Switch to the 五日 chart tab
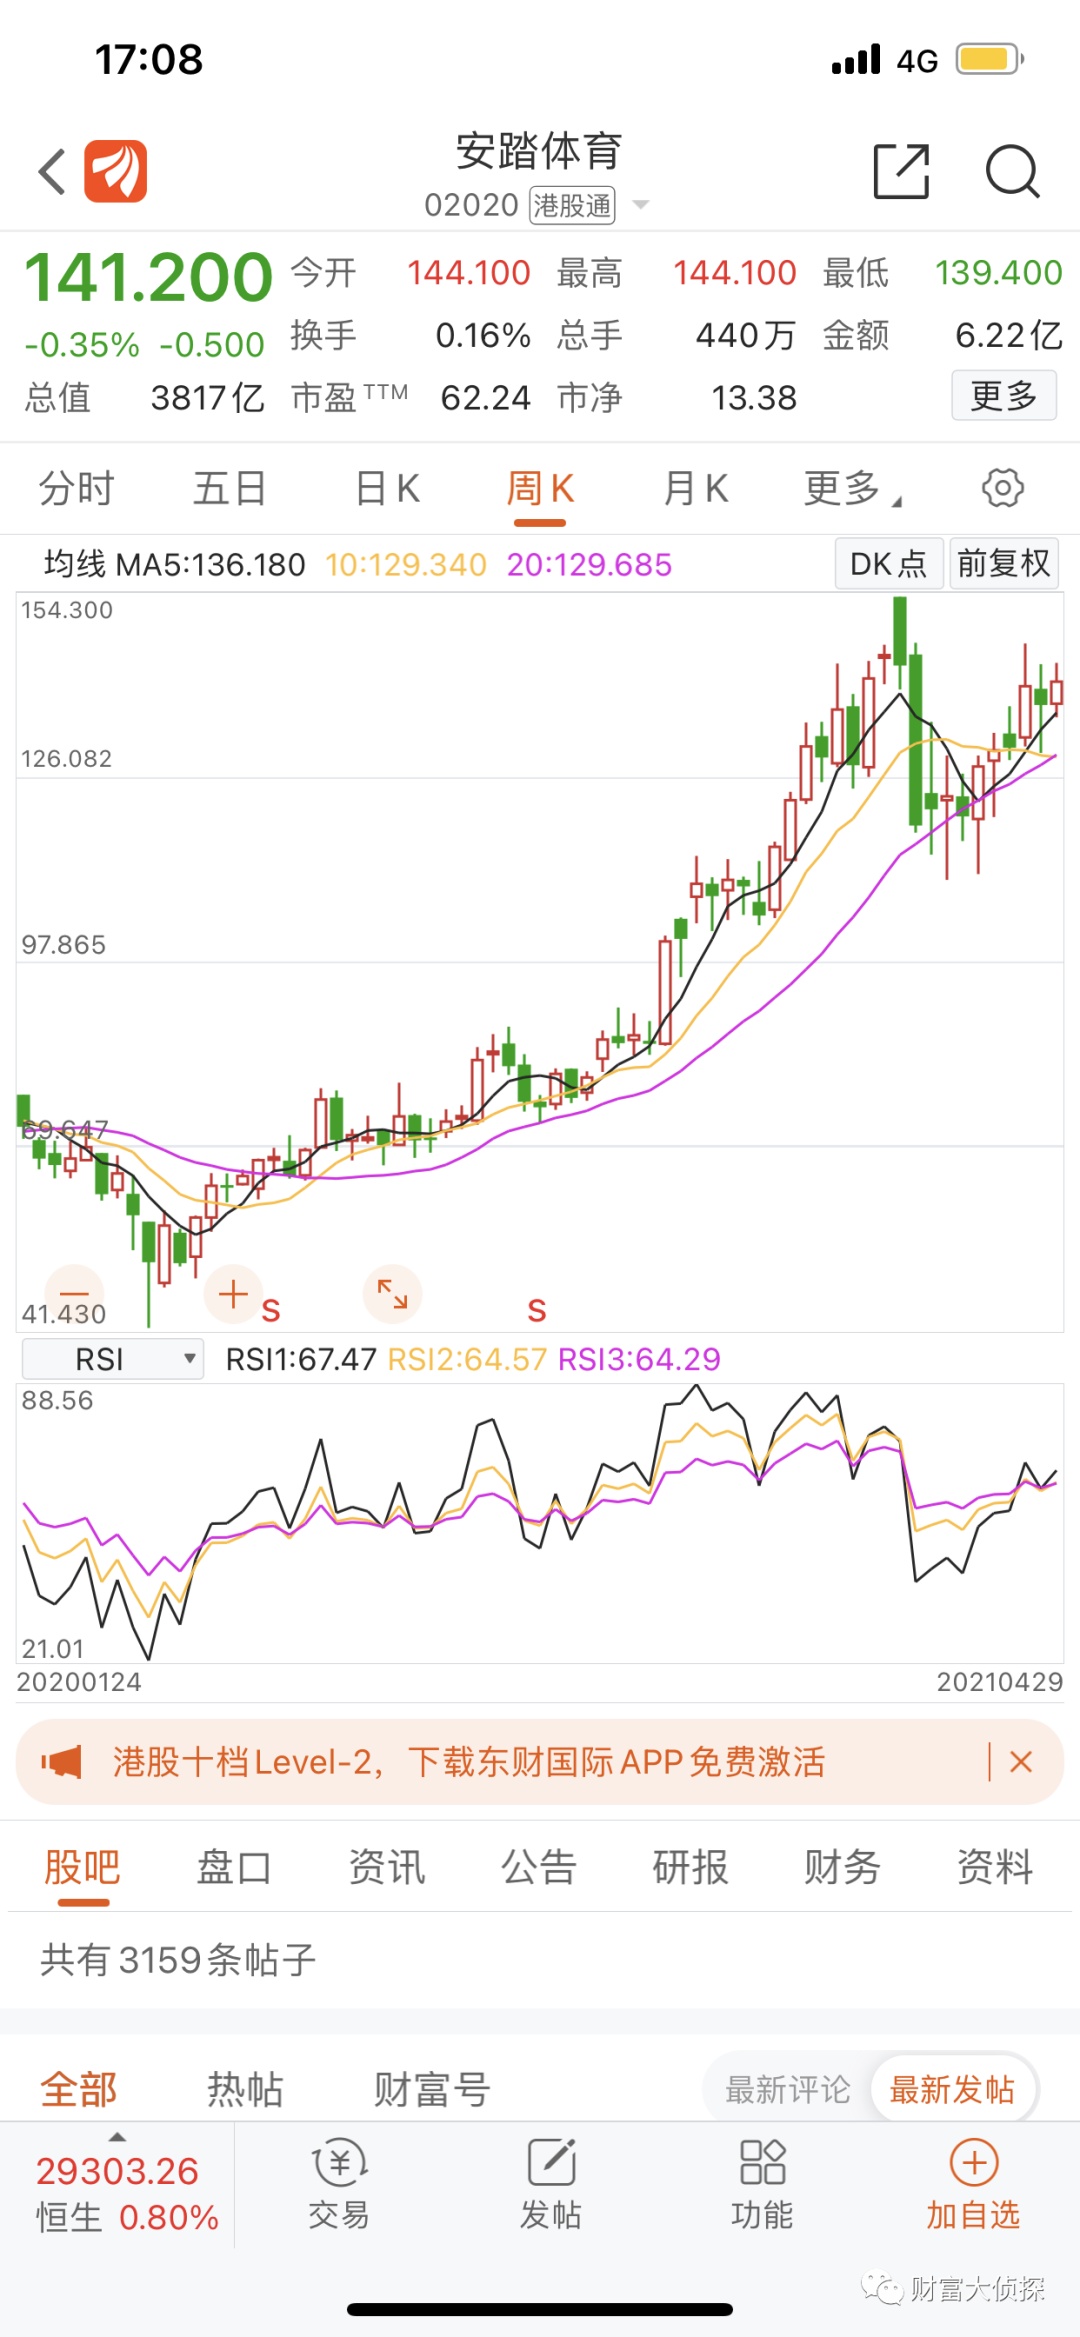 230,489
